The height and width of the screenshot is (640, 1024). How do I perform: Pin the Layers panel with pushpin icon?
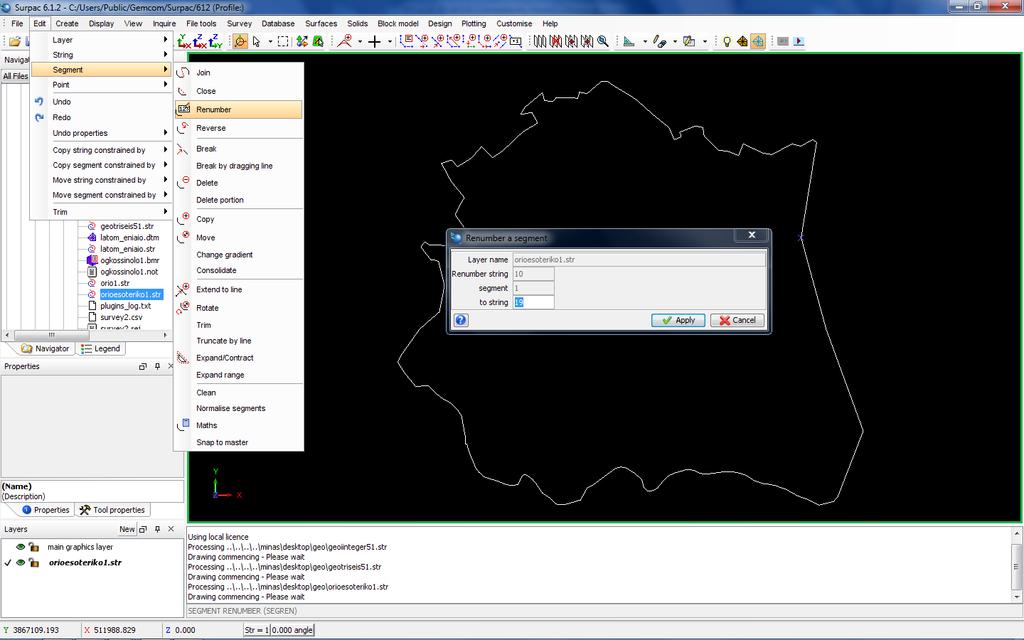tap(157, 529)
